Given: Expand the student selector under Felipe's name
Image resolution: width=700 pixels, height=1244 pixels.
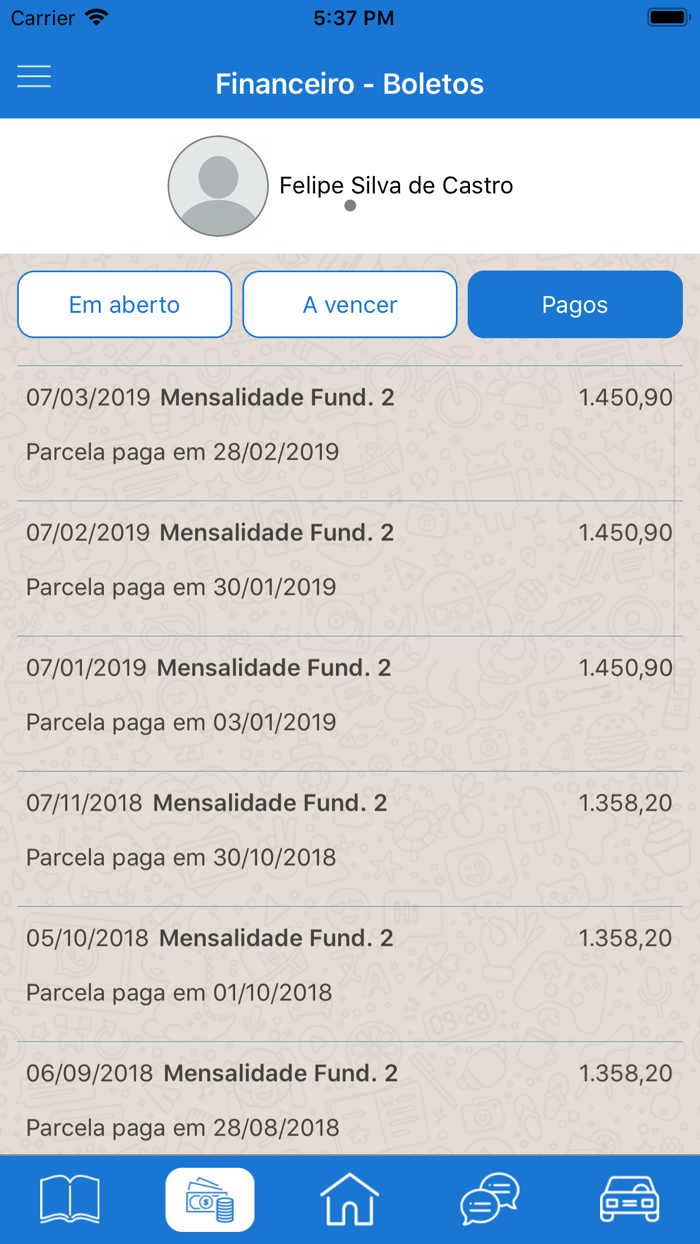Looking at the screenshot, I should pos(351,206).
